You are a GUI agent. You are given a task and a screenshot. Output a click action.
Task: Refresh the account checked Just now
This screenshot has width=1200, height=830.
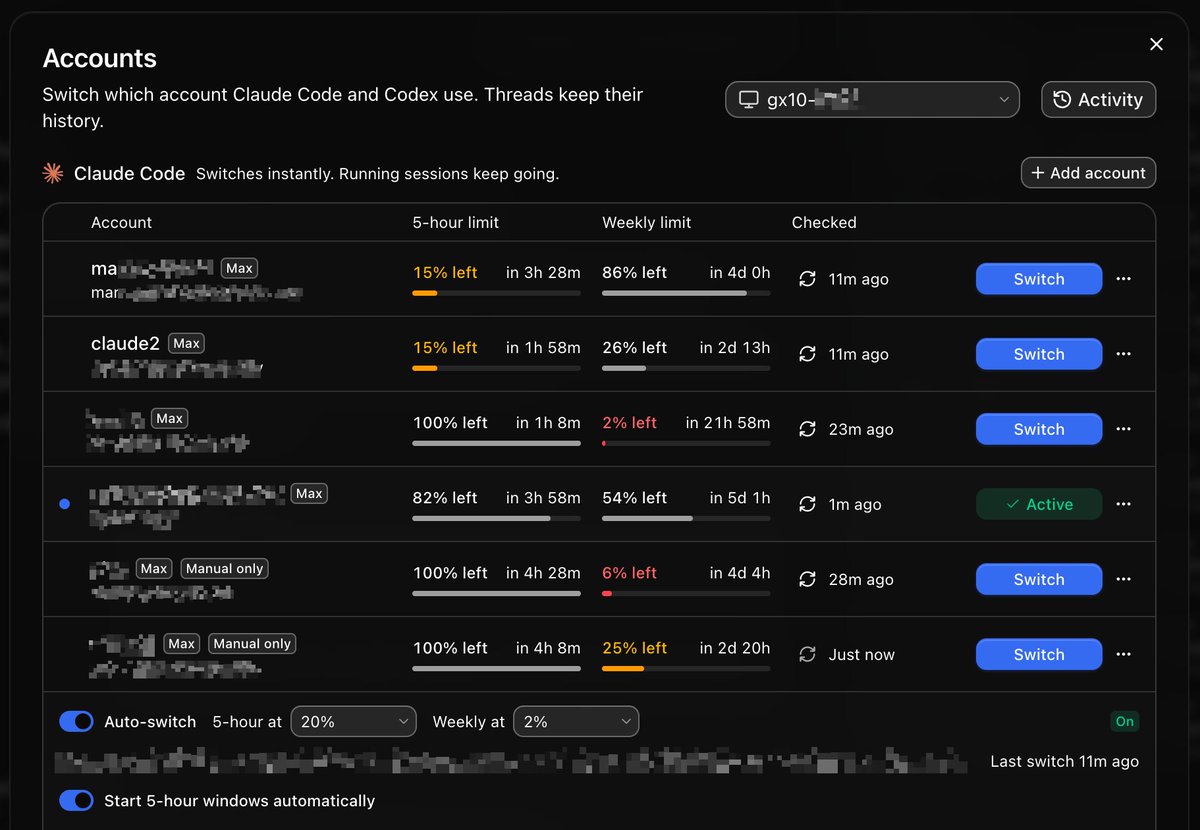pos(807,654)
